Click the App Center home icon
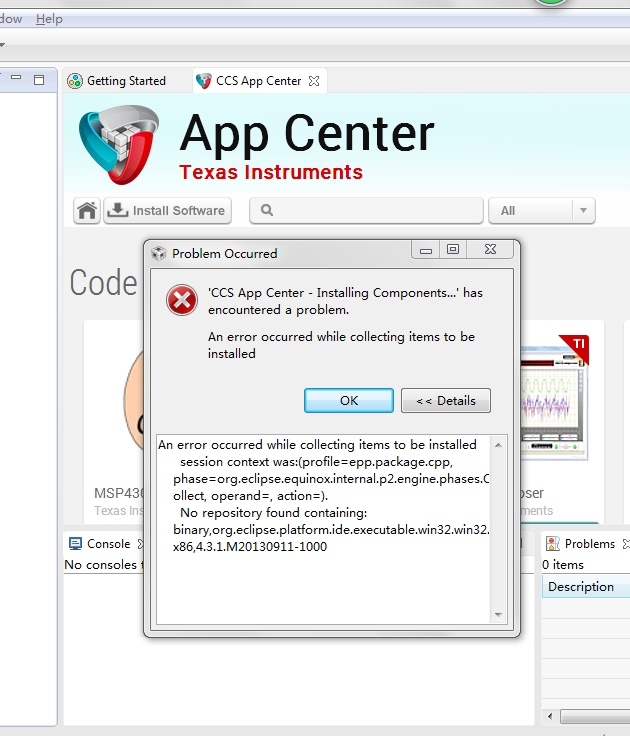Screen dimensions: 630x736 (87, 210)
